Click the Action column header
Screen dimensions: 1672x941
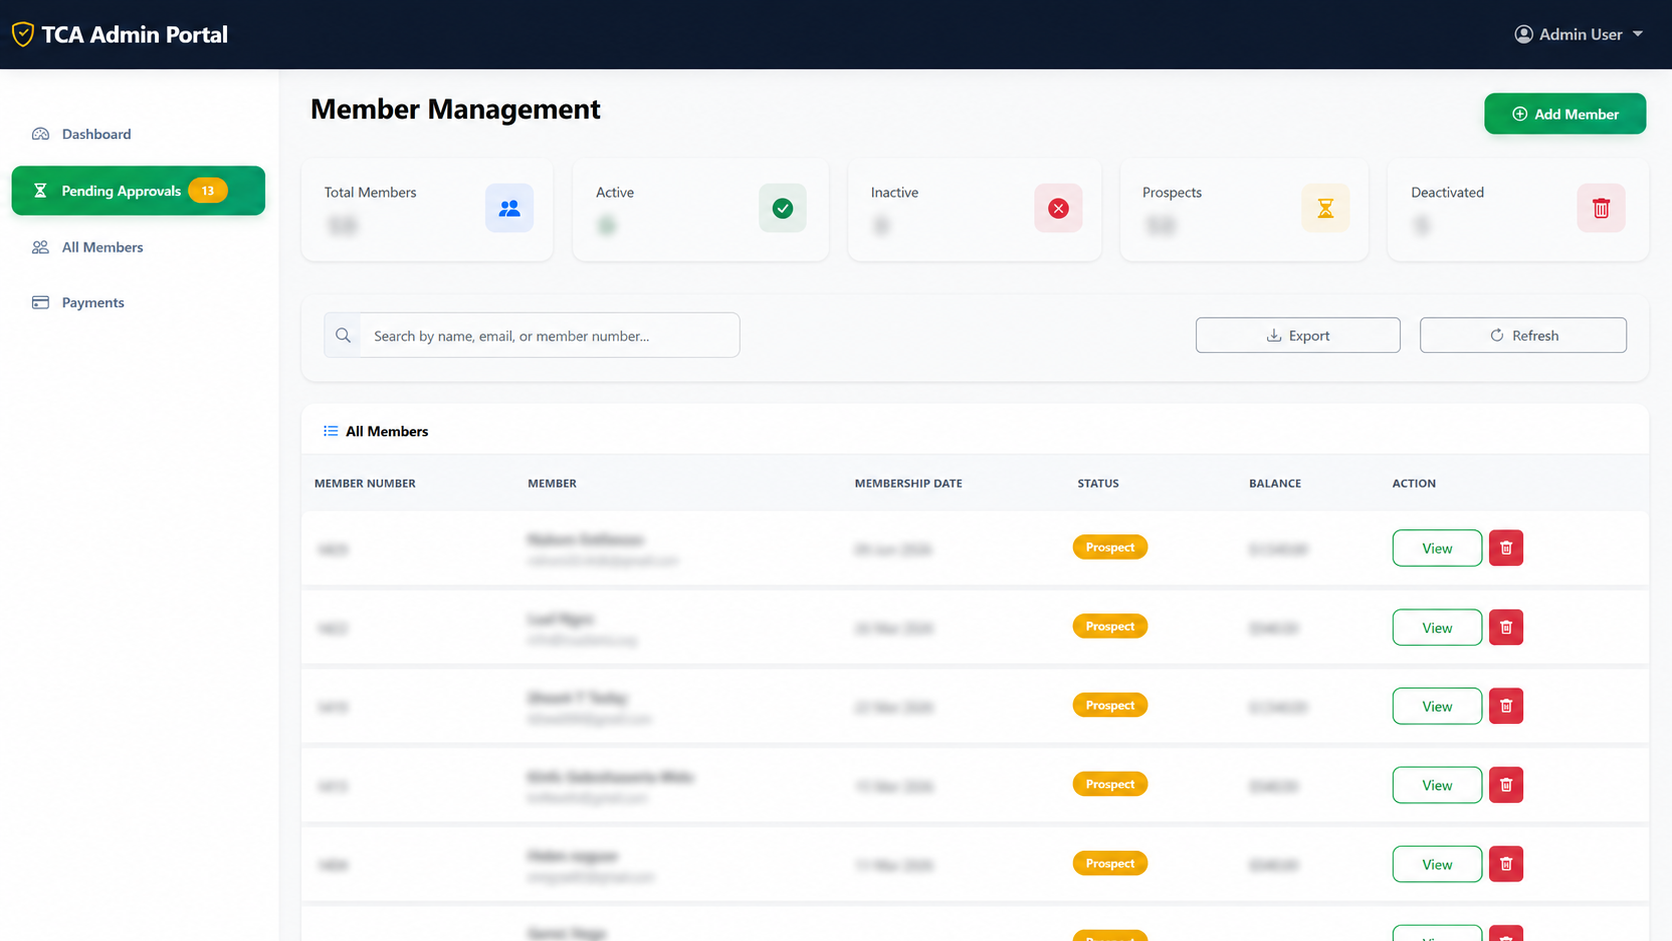(1414, 483)
